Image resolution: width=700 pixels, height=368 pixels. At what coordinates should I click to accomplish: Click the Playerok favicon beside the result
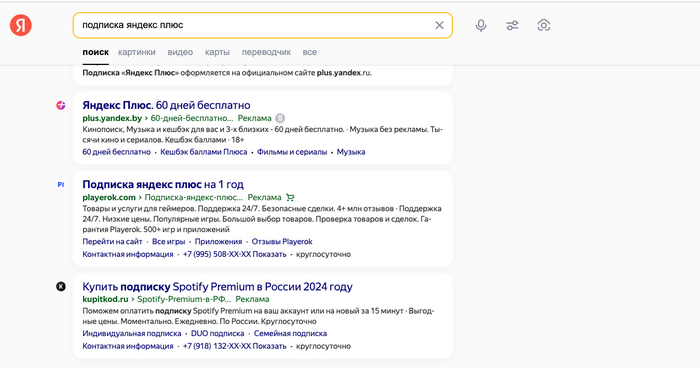tap(61, 184)
